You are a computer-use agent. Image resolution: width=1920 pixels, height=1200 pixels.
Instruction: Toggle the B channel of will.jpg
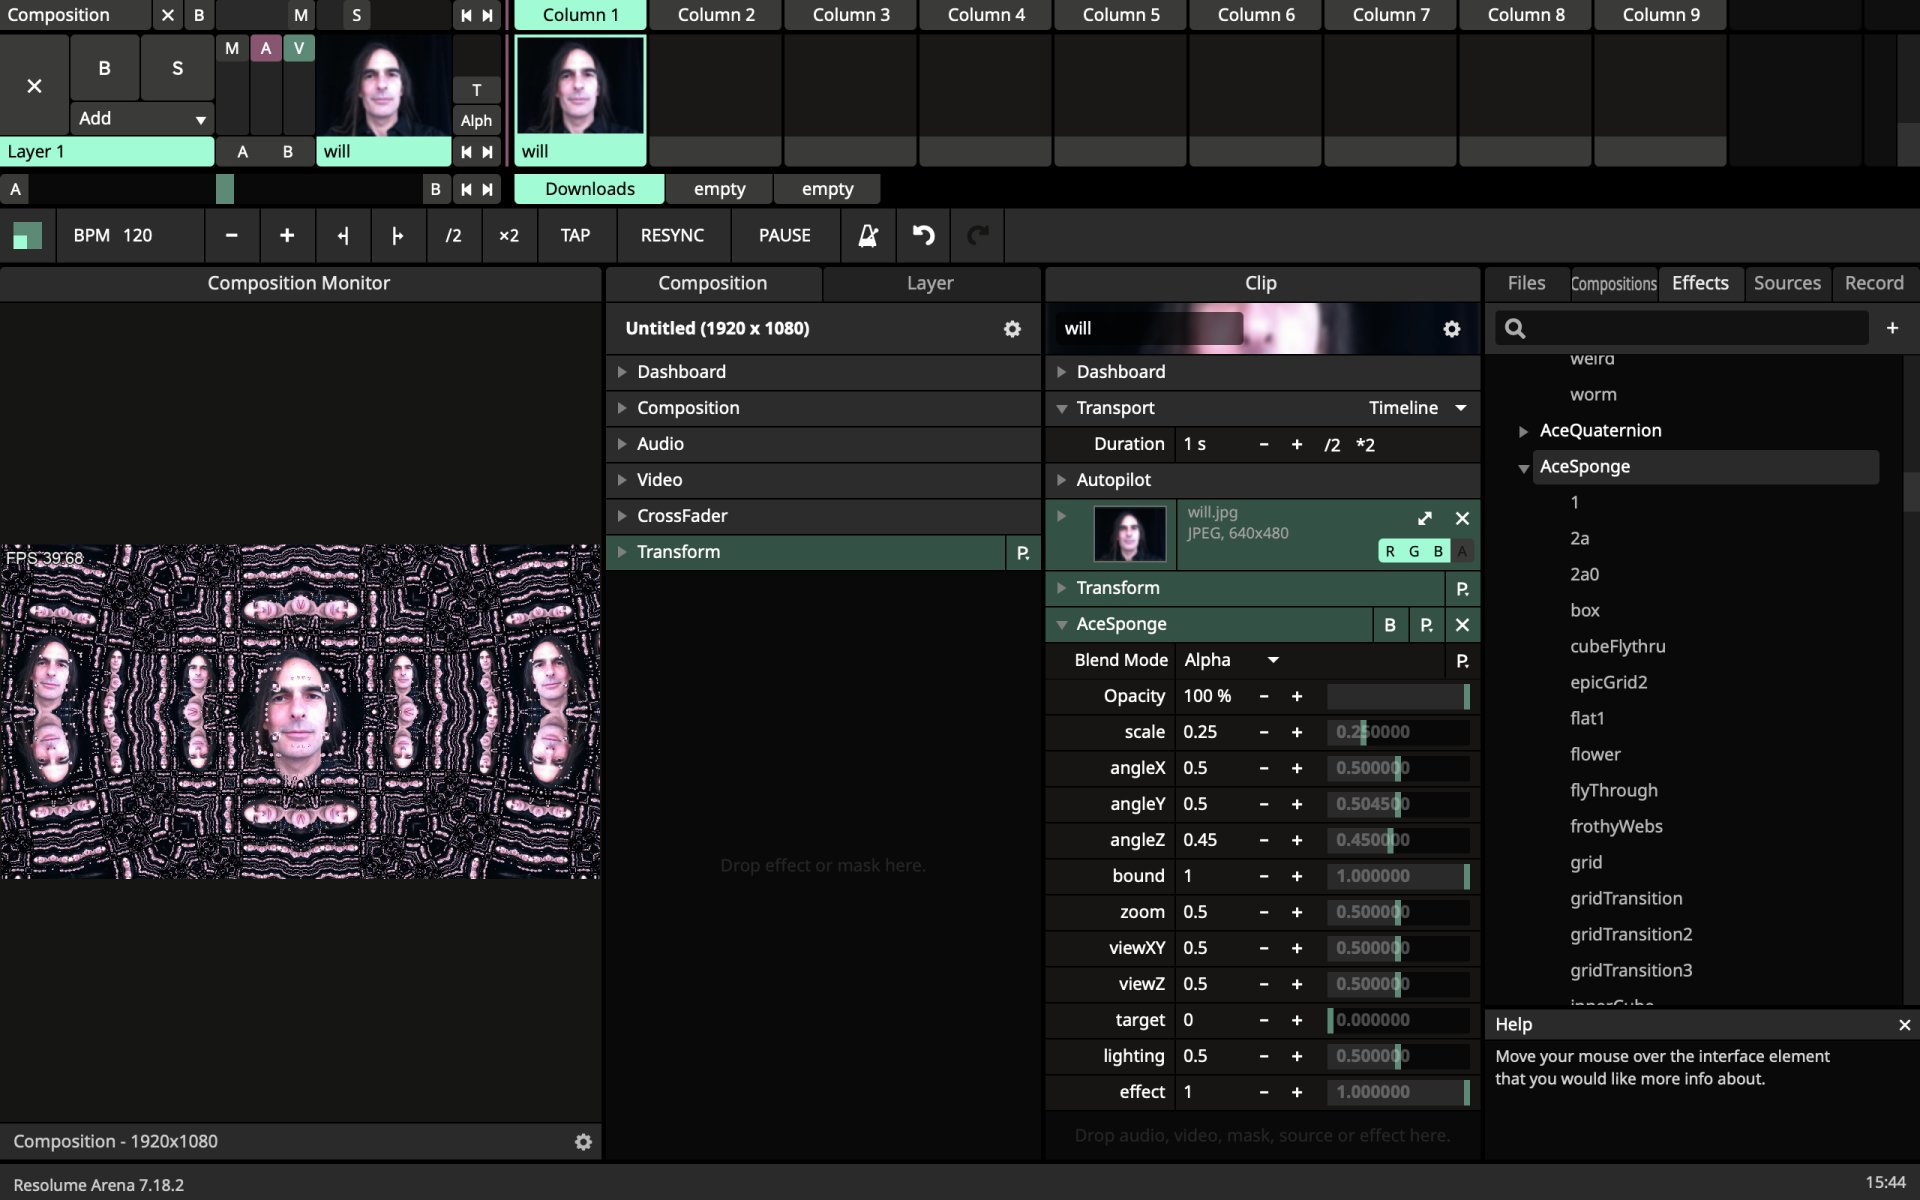(1438, 551)
